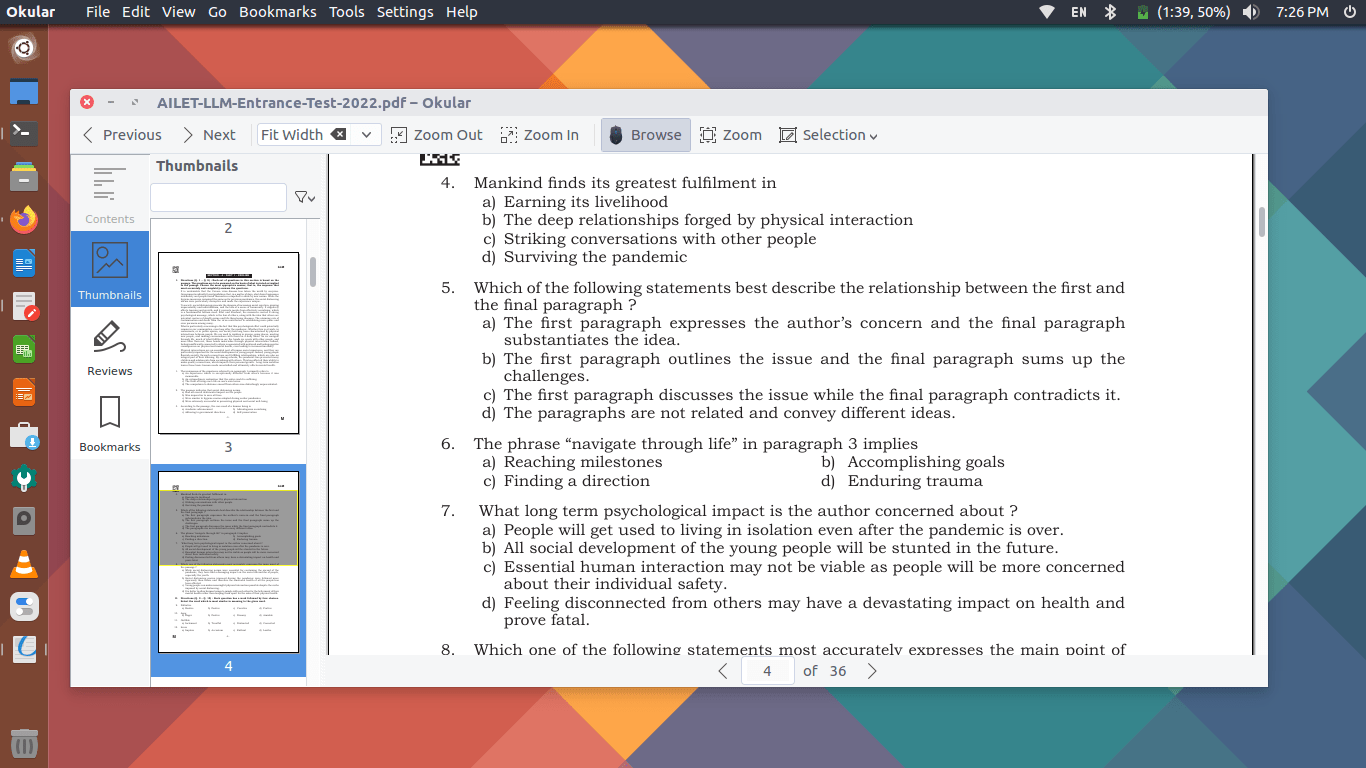Open Ubuntu dash search in the dock
The height and width of the screenshot is (768, 1366).
coord(24,47)
